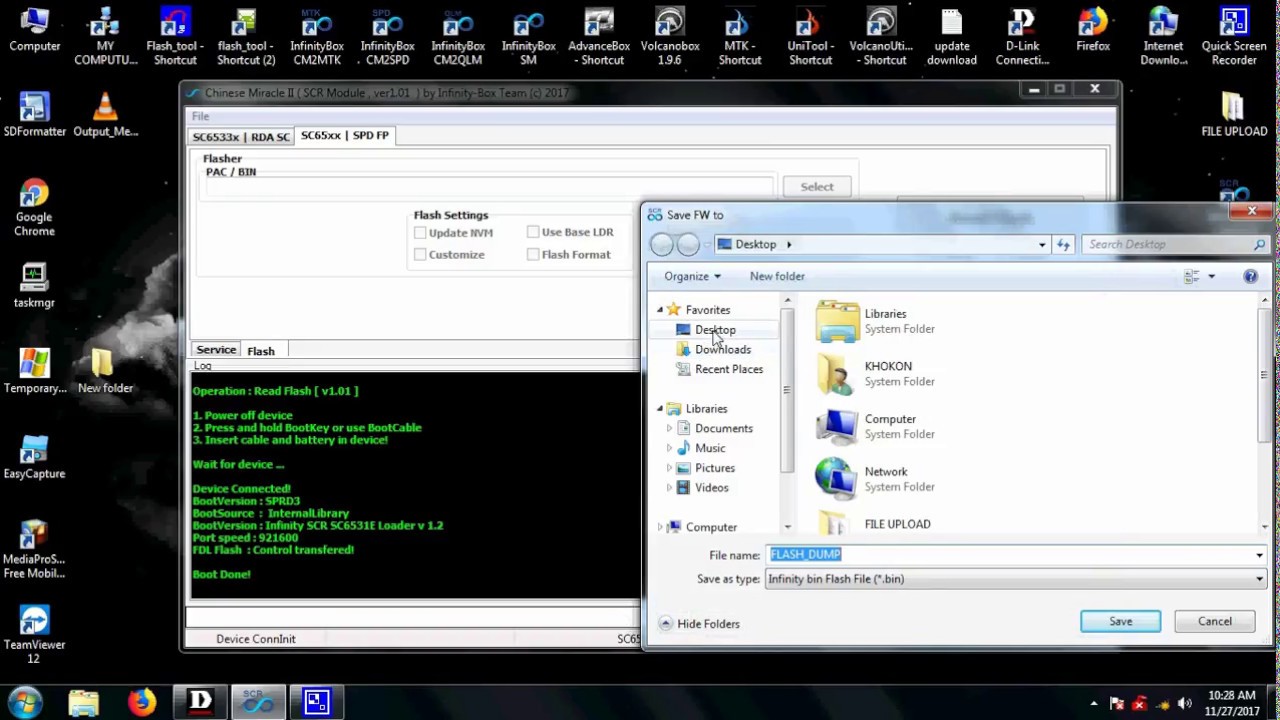
Task: Collapse the Libraries tree node
Action: pos(660,409)
